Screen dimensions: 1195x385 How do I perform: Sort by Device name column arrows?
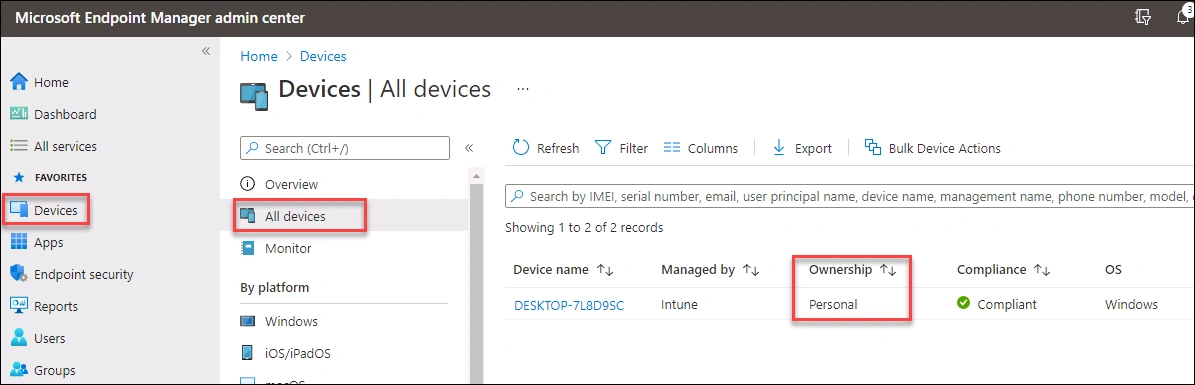(x=605, y=270)
